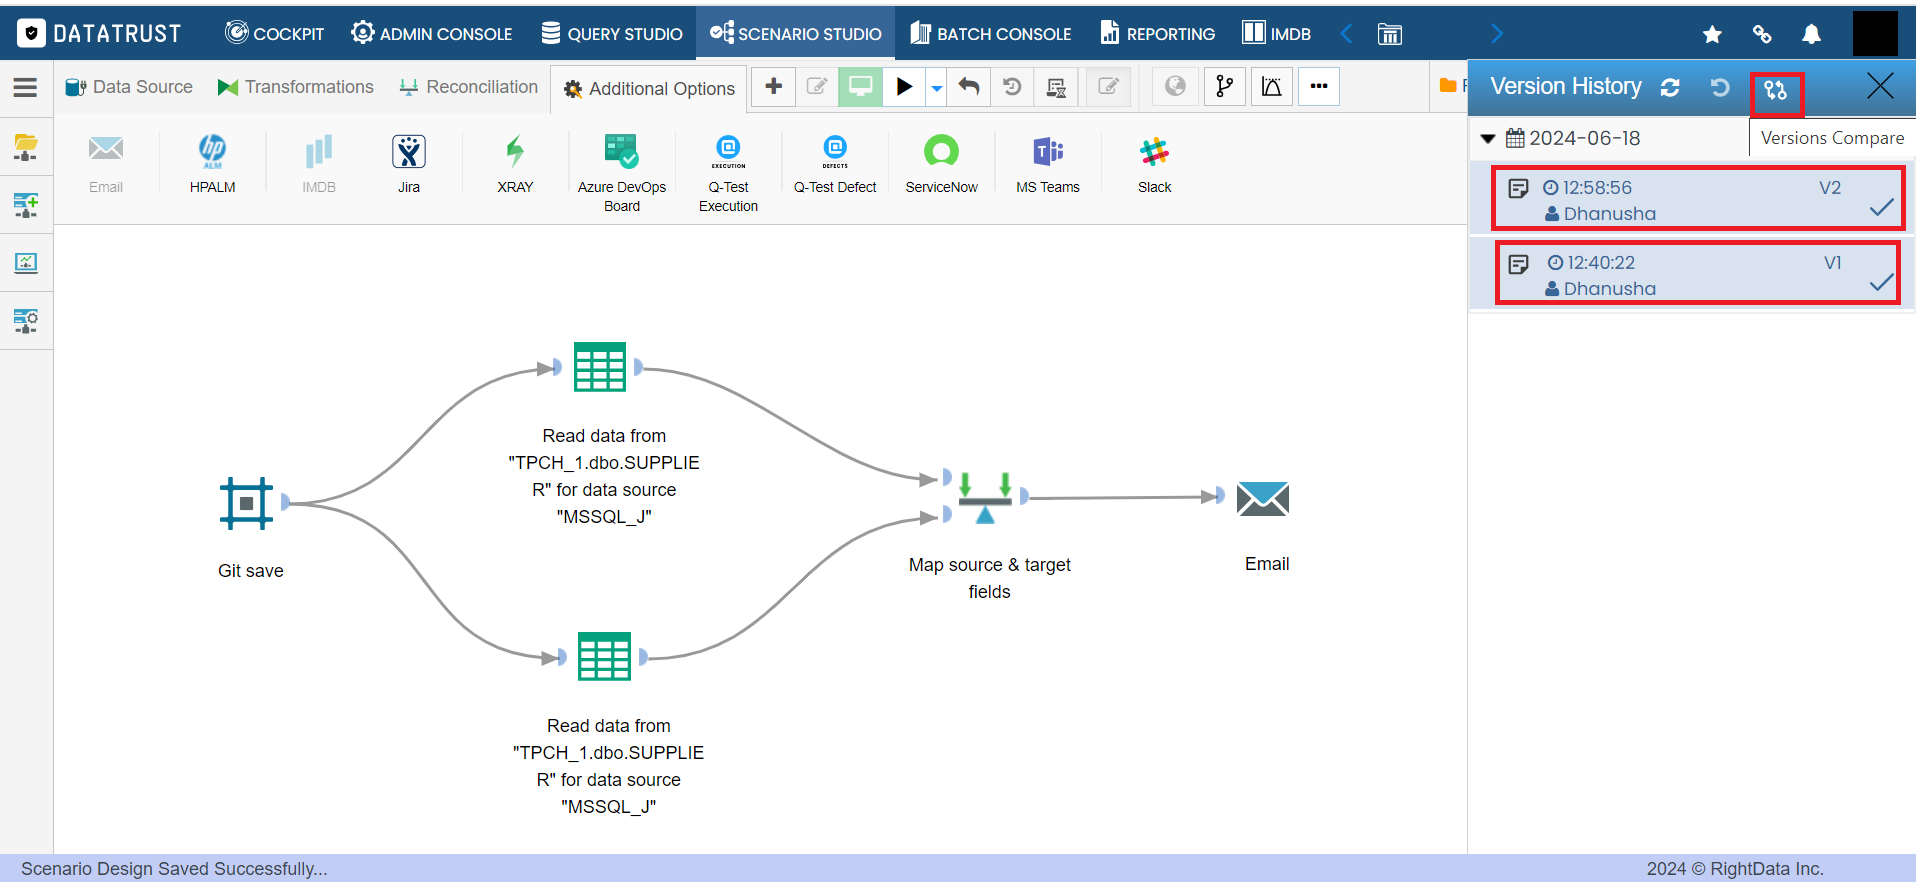
Task: Click the Run play button
Action: [904, 87]
